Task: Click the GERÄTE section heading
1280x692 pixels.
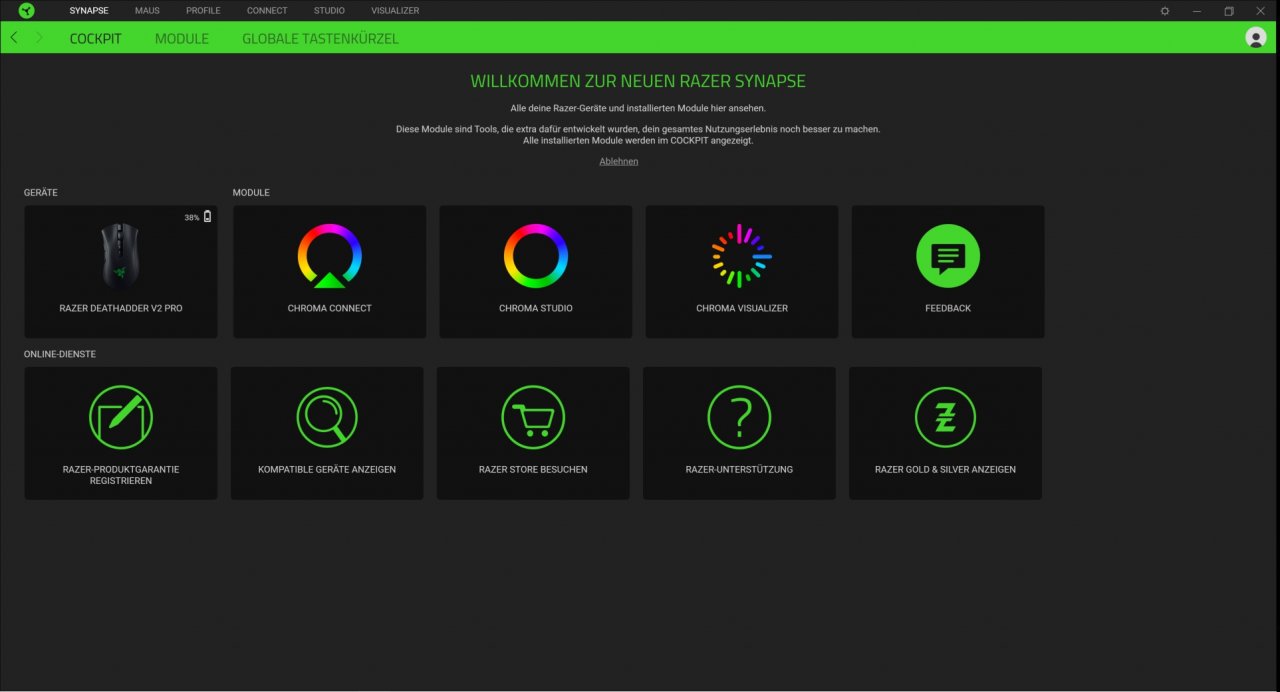Action: point(41,192)
